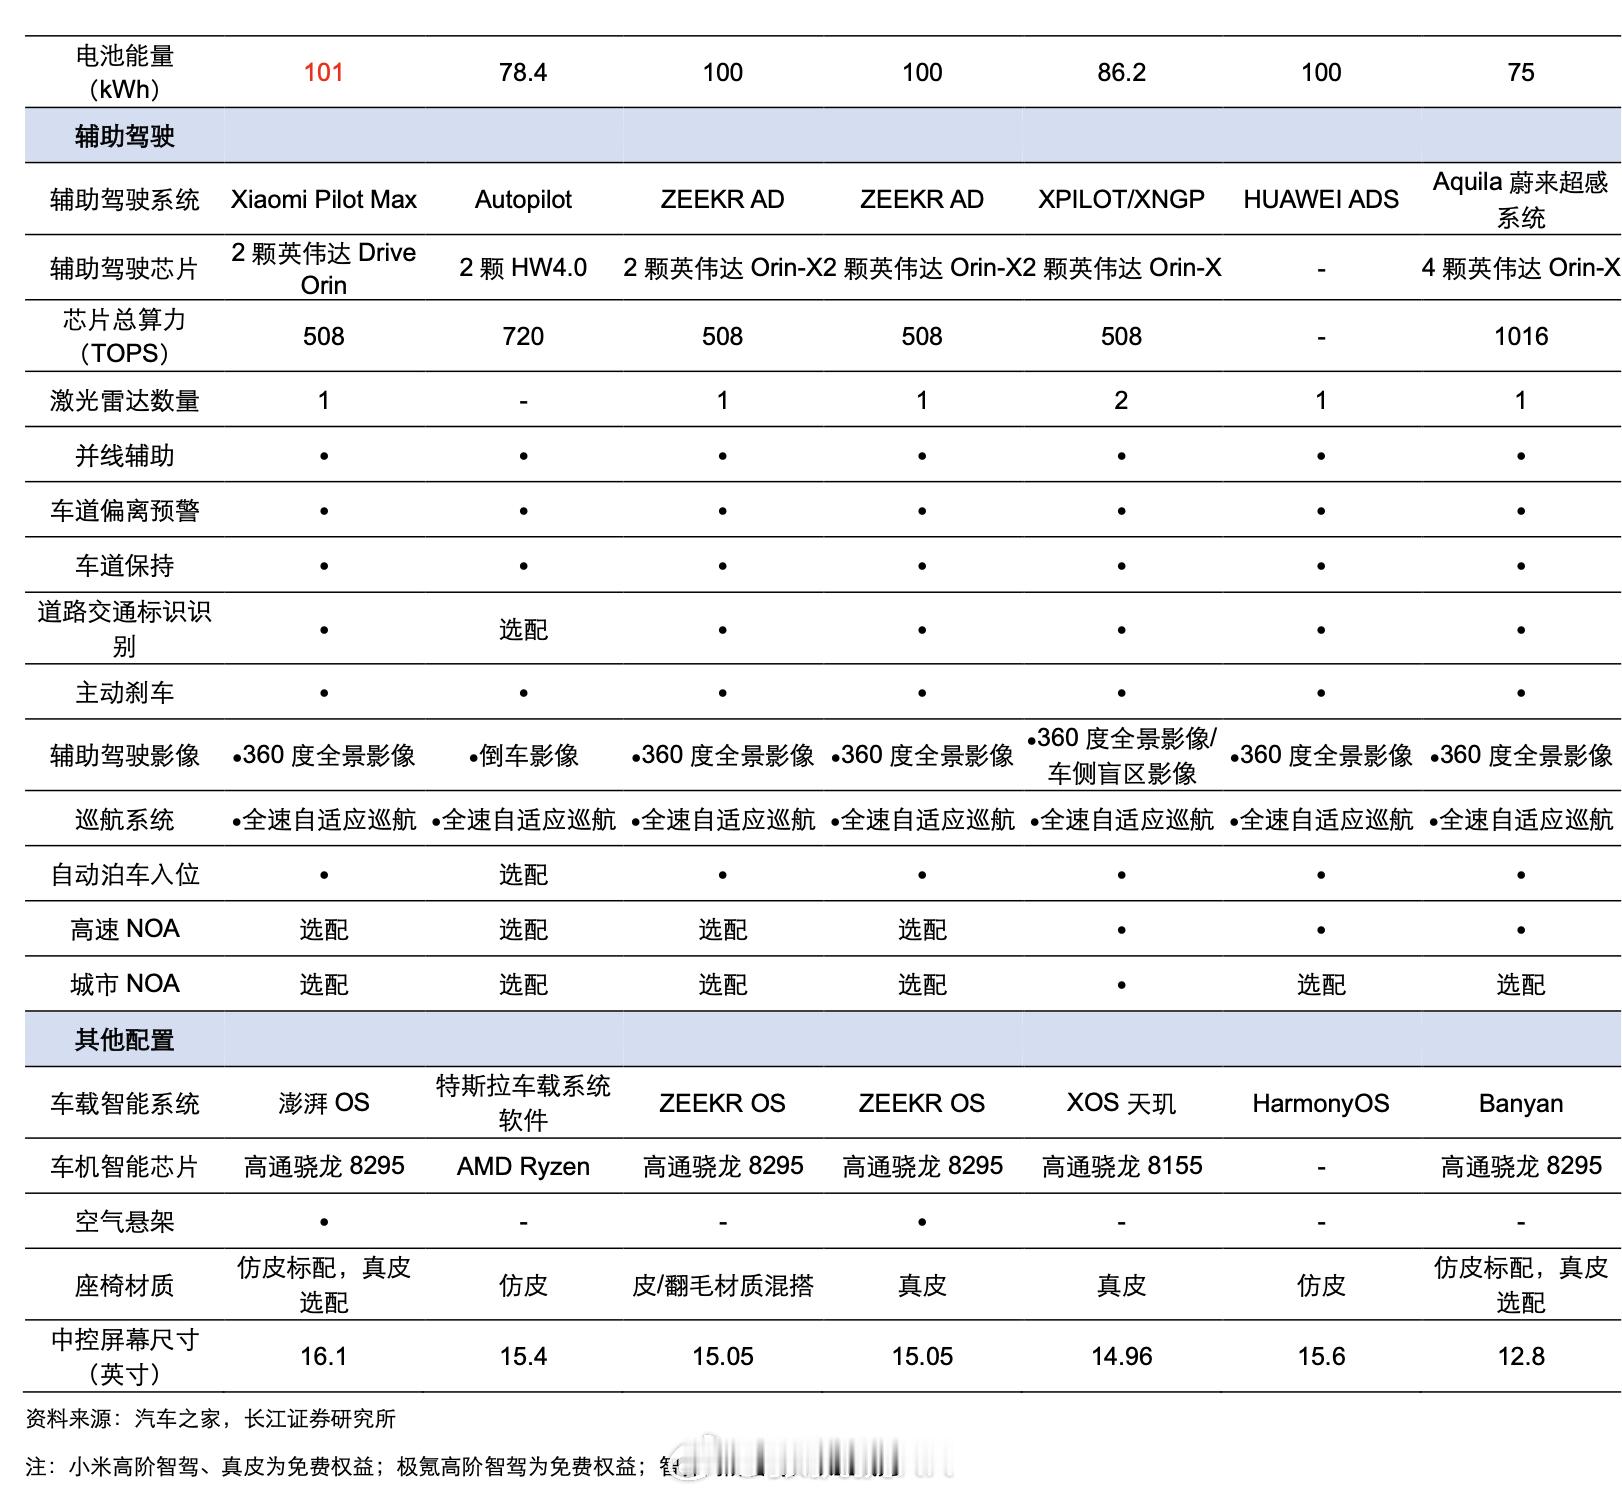Select the 城市 NOA row label
The width and height of the screenshot is (1622, 1498).
pyautogui.click(x=125, y=984)
